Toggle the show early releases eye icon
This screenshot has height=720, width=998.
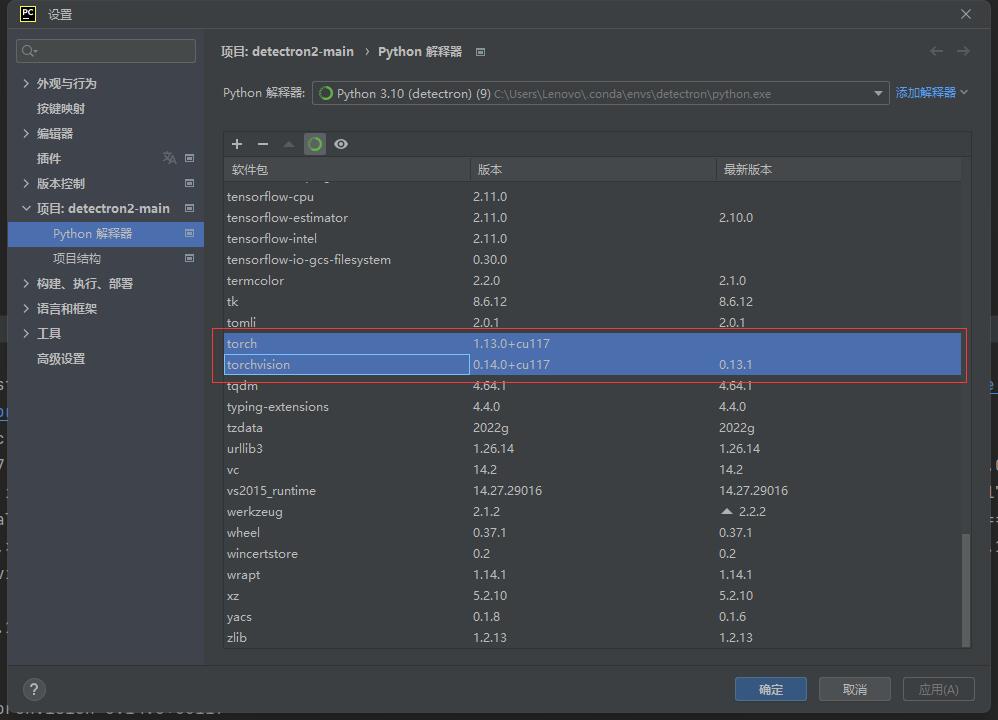point(341,144)
